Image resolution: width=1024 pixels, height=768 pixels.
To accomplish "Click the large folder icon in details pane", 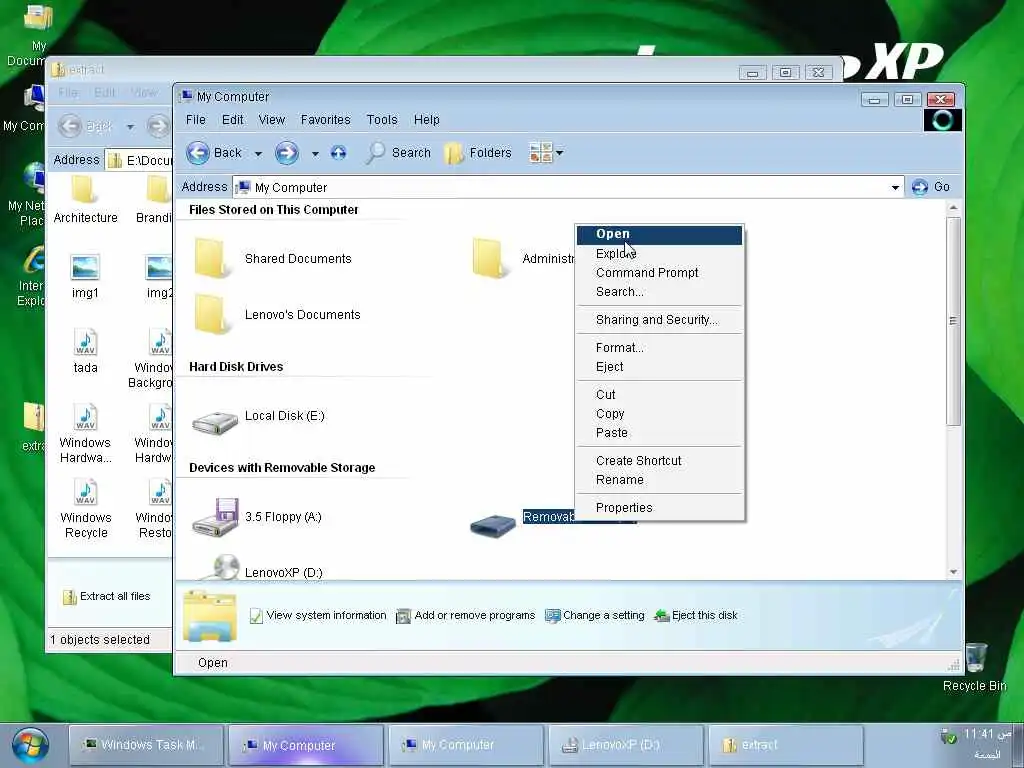I will (209, 616).
